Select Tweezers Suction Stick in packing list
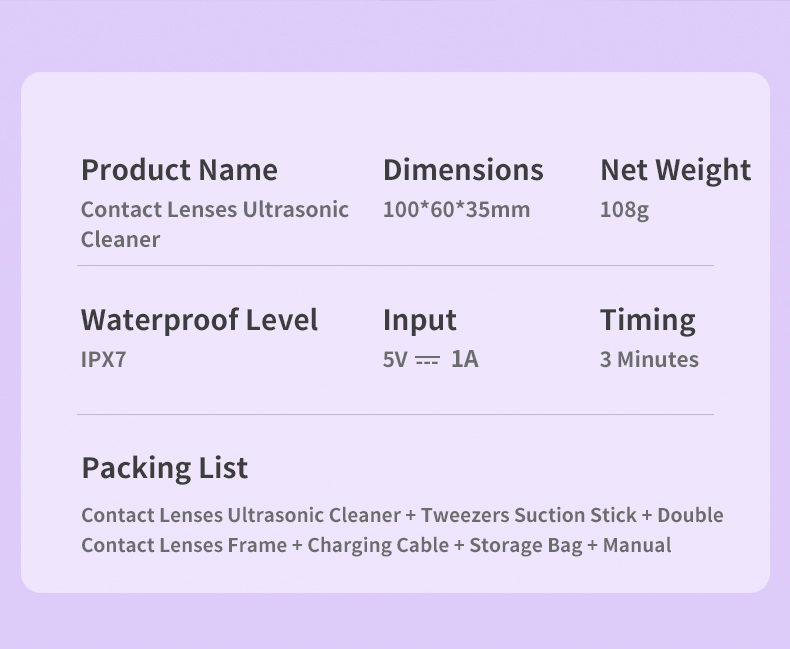 [529, 515]
